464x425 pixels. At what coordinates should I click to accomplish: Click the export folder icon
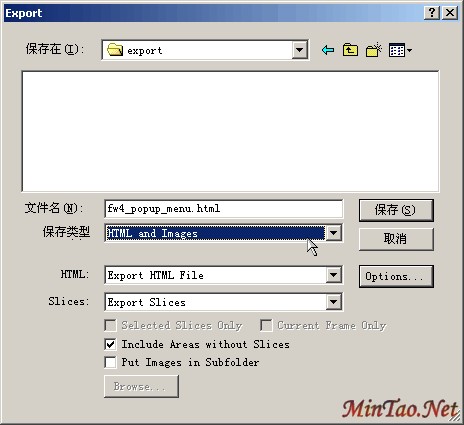[x=115, y=50]
